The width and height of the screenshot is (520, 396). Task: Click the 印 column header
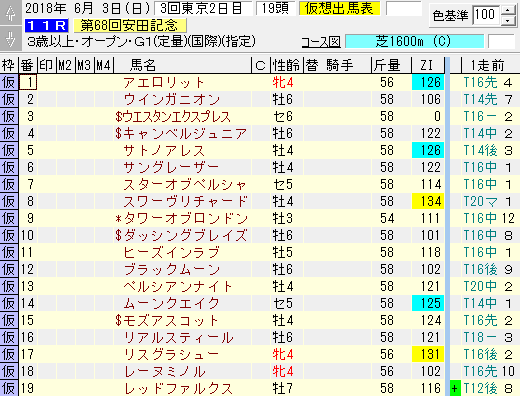[x=47, y=65]
